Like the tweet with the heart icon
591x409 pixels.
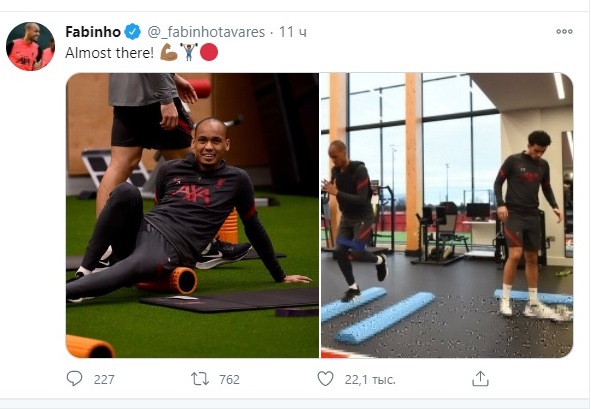[325, 378]
